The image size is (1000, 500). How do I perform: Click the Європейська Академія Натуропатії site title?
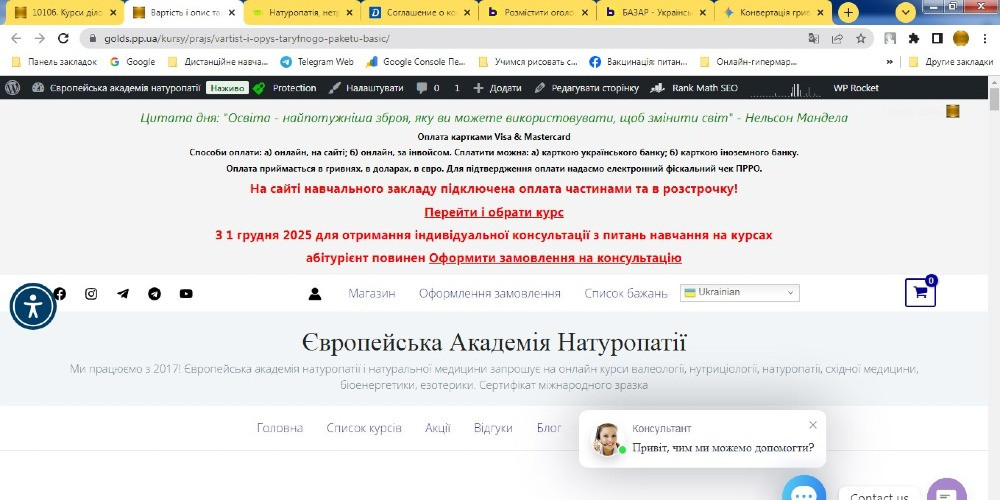(x=494, y=343)
